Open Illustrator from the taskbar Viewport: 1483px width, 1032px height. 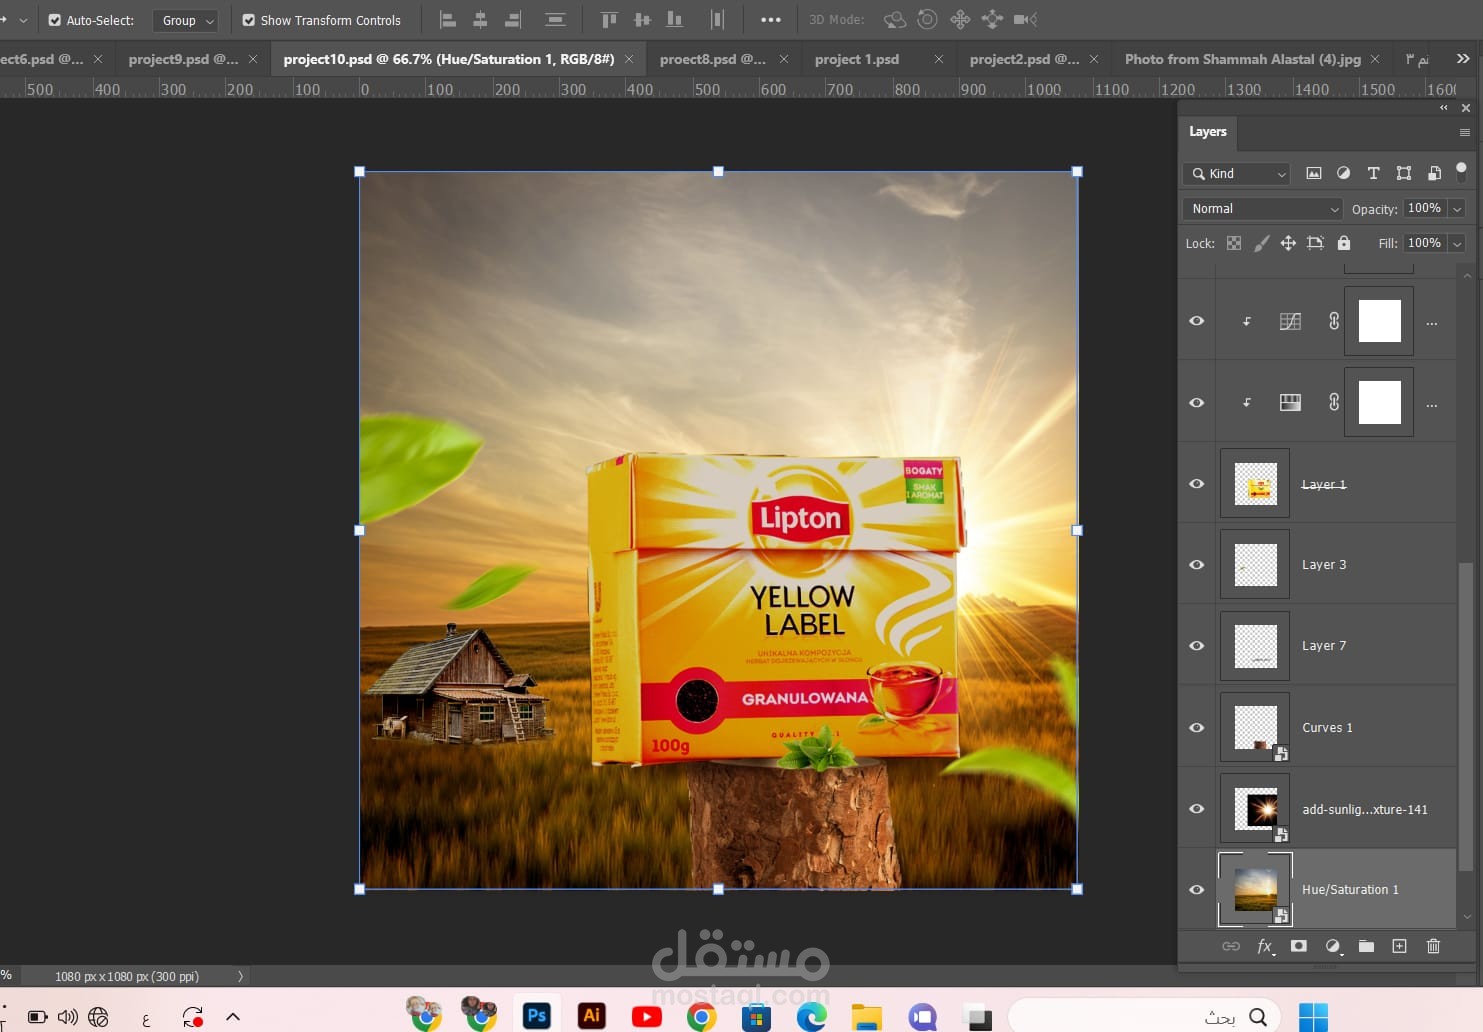(x=592, y=1016)
